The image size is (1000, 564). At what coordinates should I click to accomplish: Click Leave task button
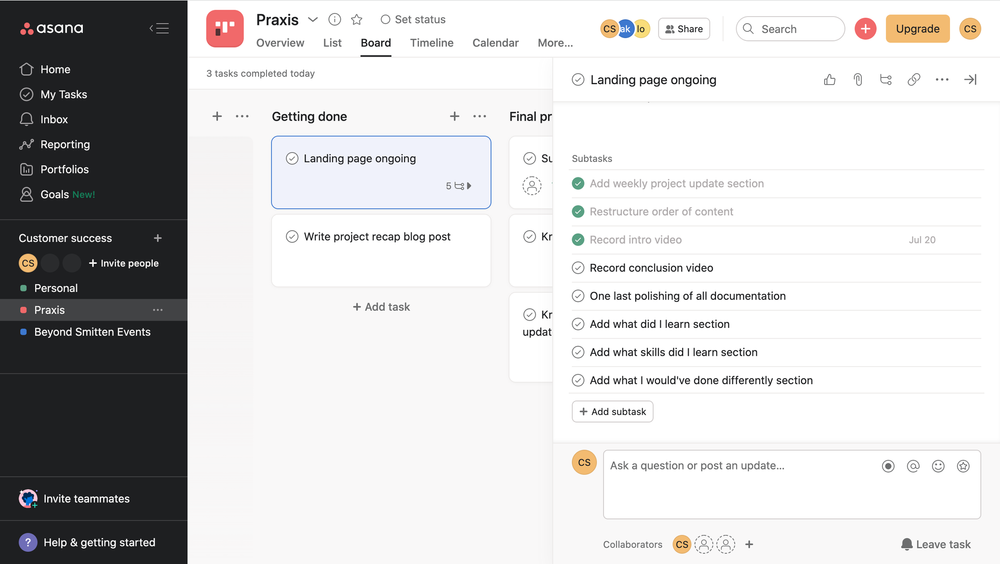tap(936, 544)
